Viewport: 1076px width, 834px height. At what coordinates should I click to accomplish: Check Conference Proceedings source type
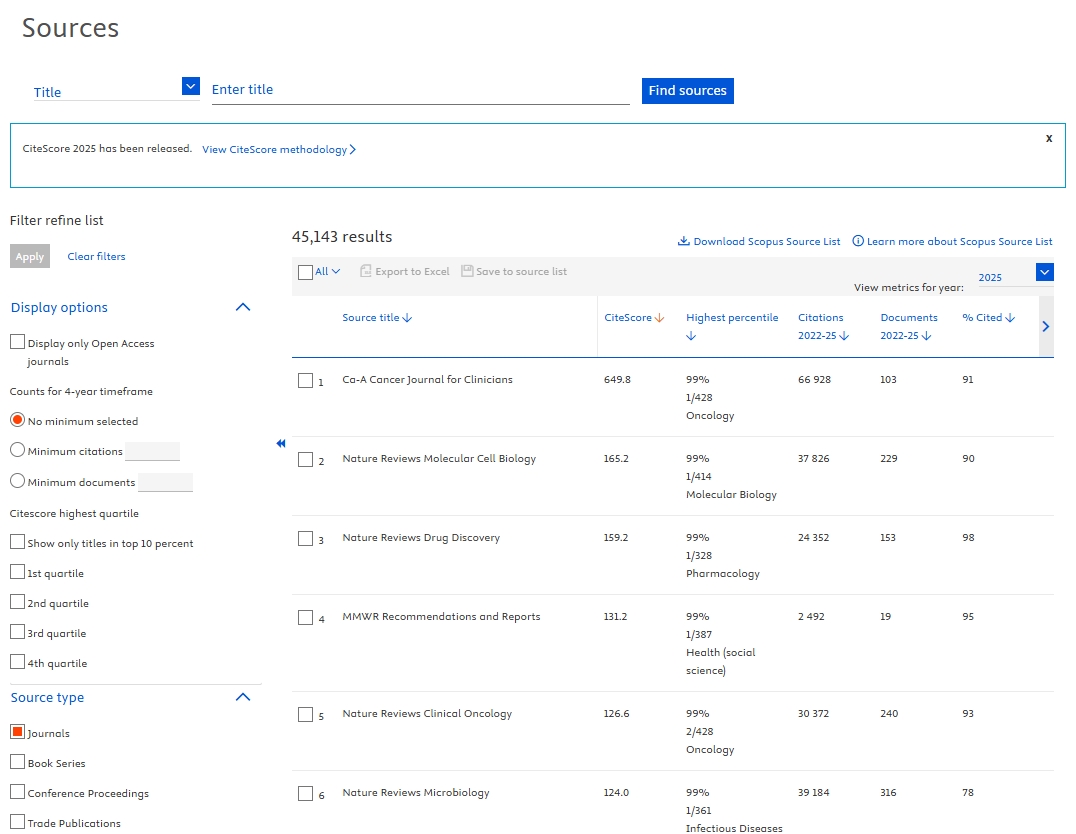click(x=18, y=791)
